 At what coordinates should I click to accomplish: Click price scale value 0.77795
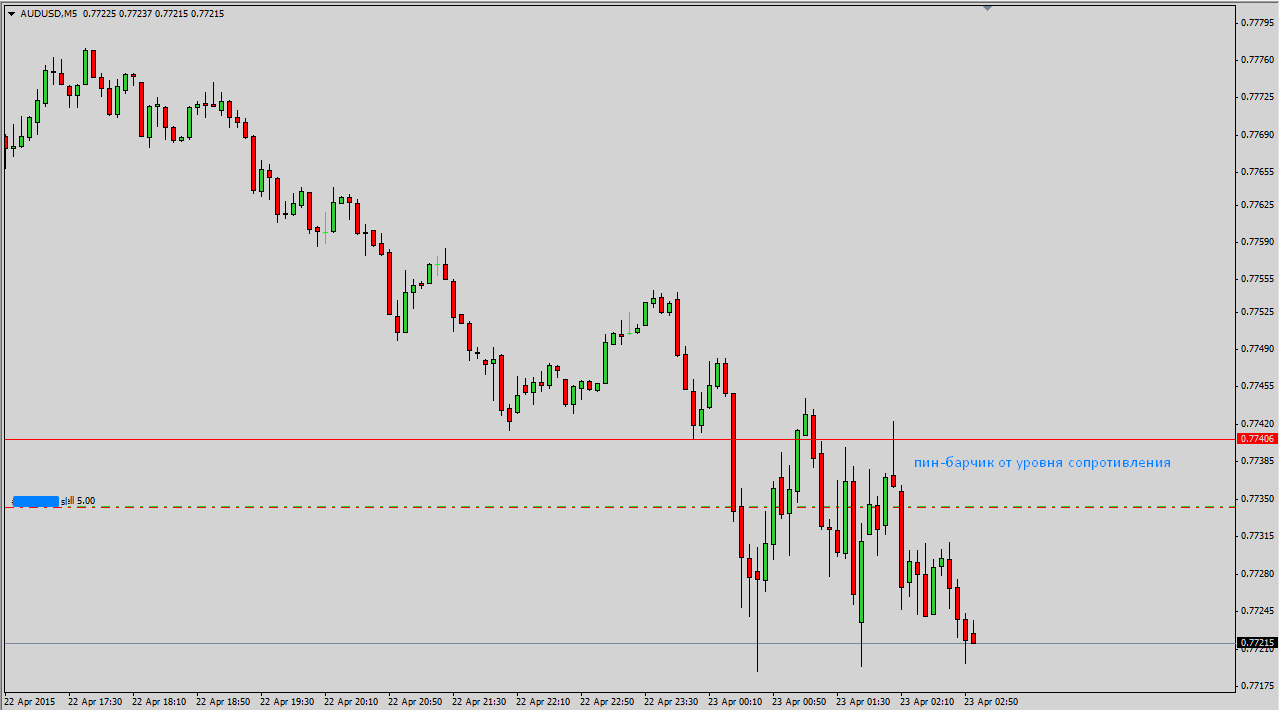pos(1257,22)
